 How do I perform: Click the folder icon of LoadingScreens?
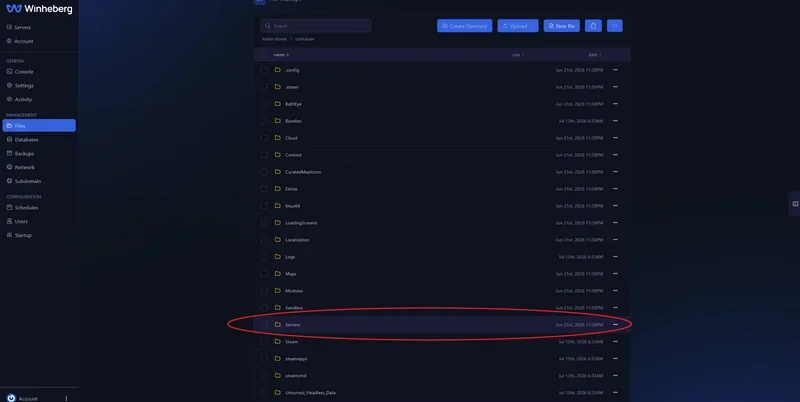tap(278, 222)
